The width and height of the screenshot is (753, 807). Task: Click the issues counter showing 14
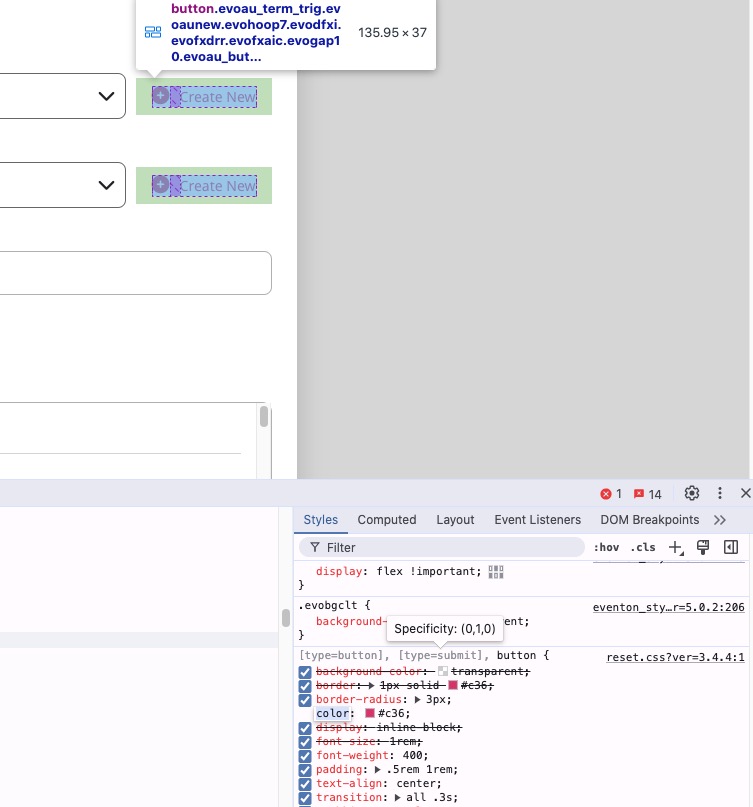point(647,494)
